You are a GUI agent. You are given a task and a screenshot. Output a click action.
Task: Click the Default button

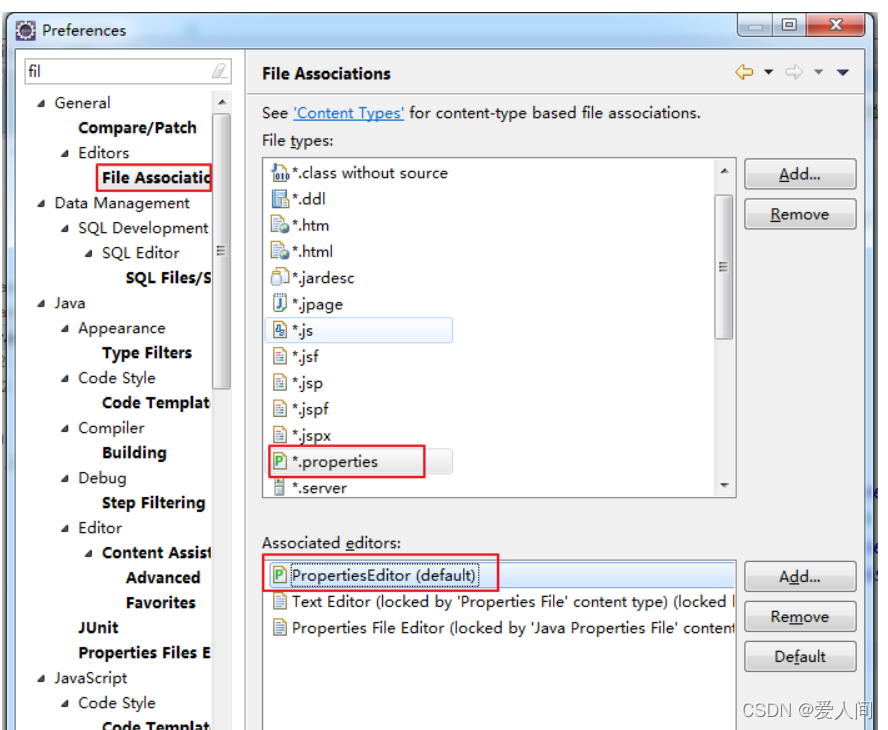point(800,656)
